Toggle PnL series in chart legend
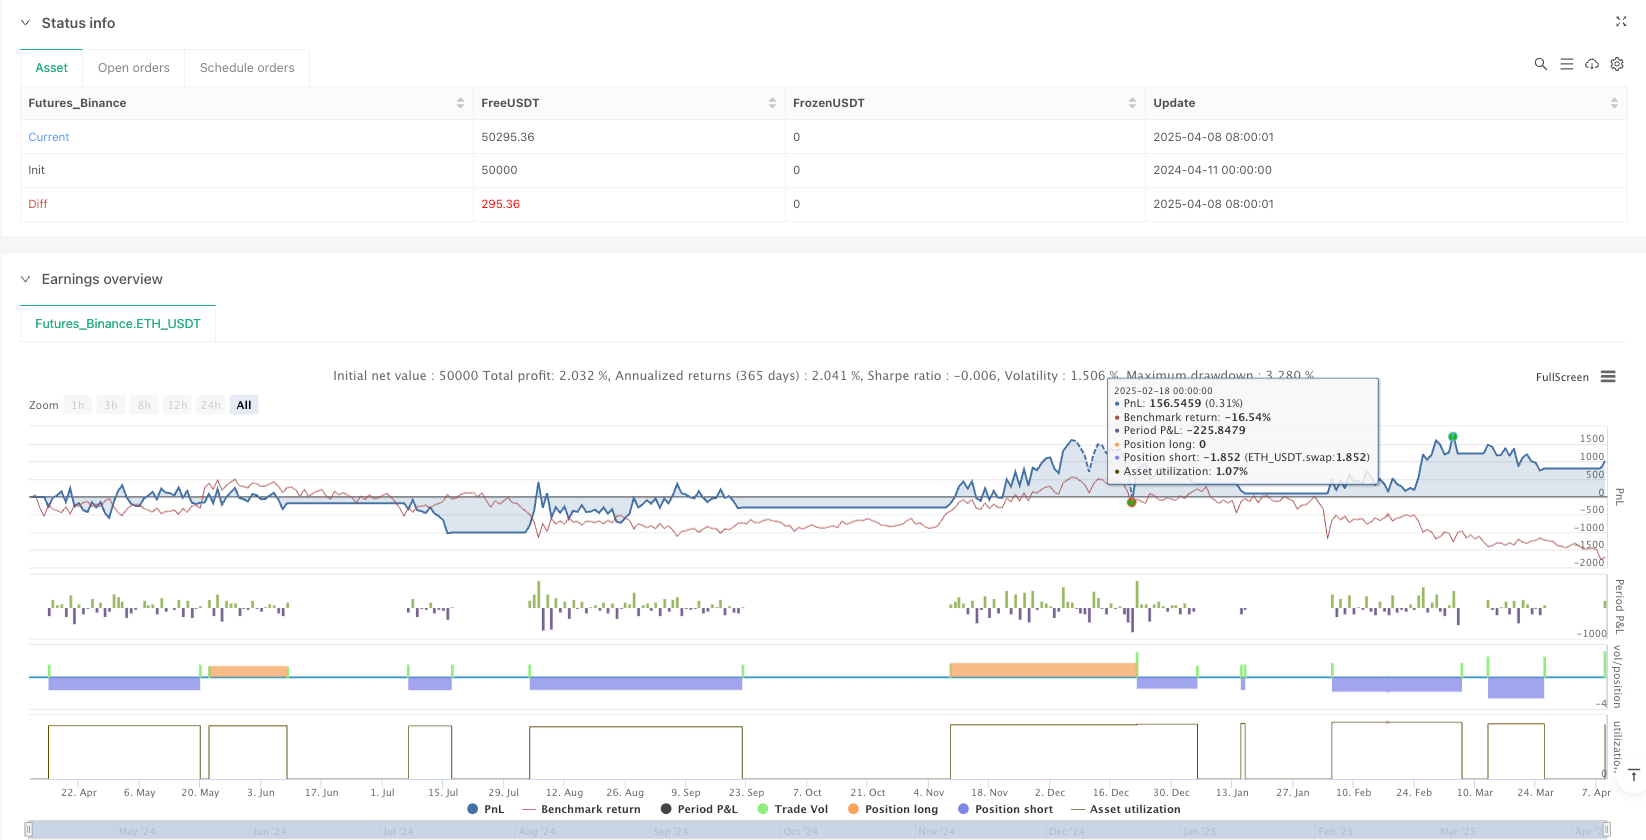Viewport: 1646px width, 840px height. click(x=486, y=809)
